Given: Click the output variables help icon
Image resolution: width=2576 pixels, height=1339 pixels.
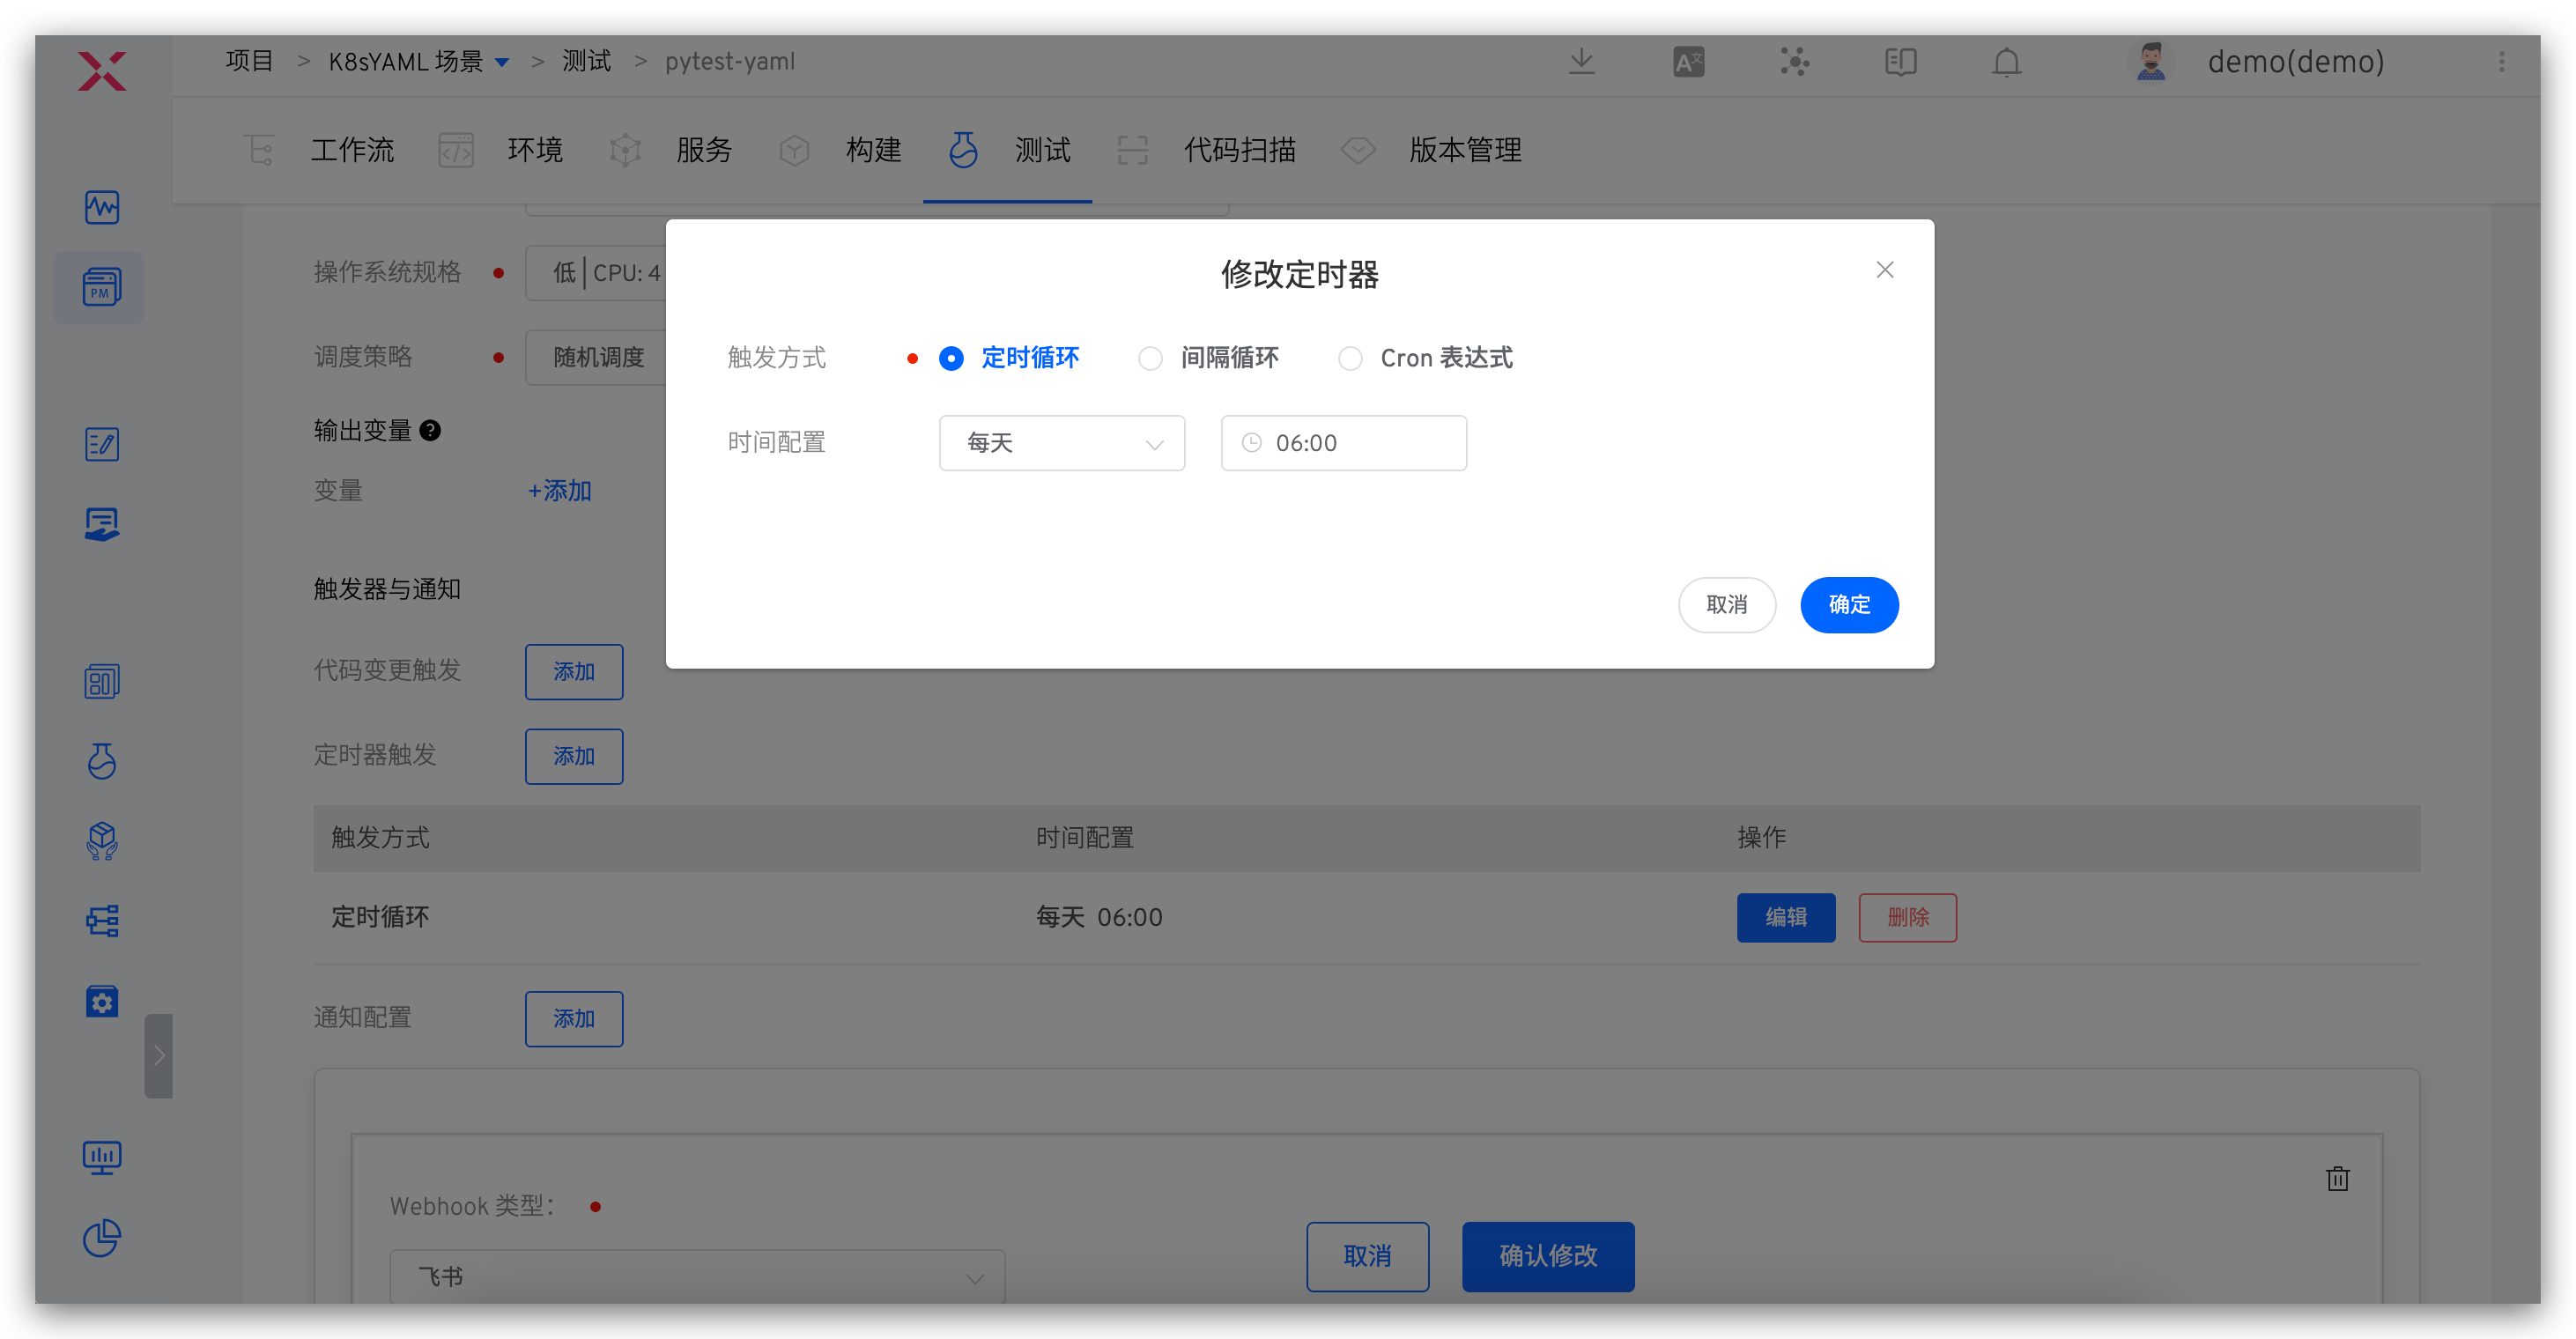Looking at the screenshot, I should 430,430.
